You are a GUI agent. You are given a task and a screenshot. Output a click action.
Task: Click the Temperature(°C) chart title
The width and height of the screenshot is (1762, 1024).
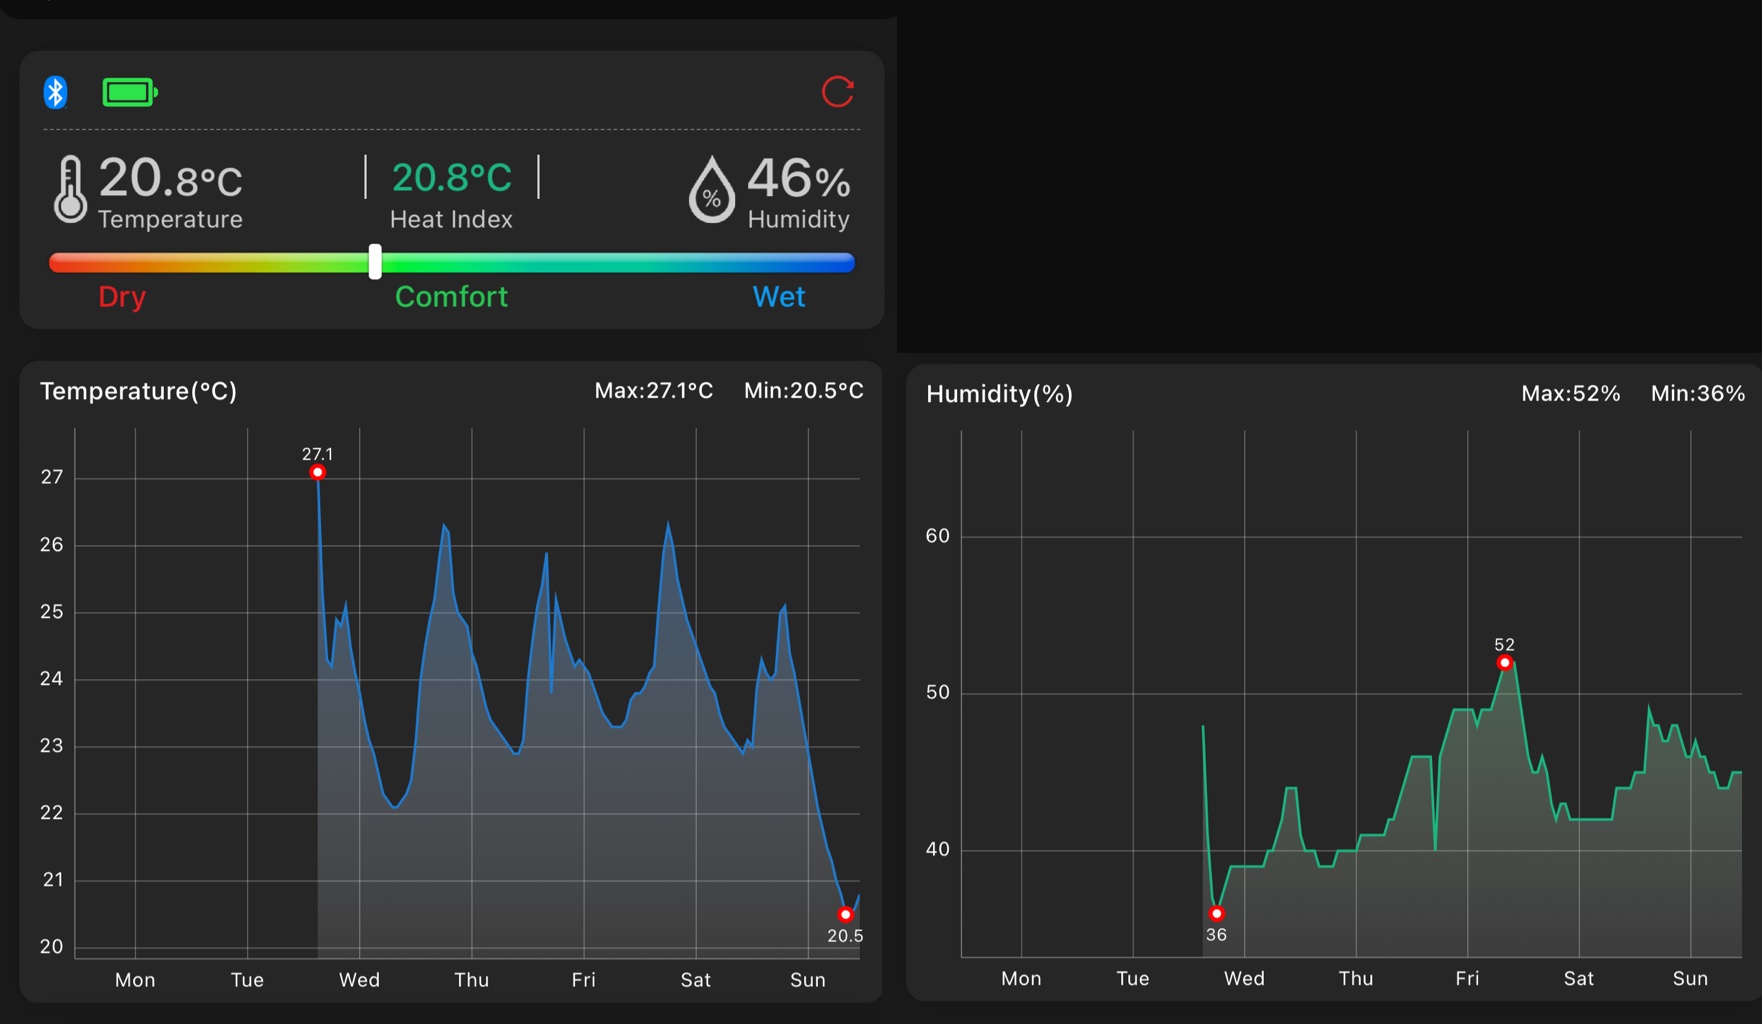(x=138, y=391)
